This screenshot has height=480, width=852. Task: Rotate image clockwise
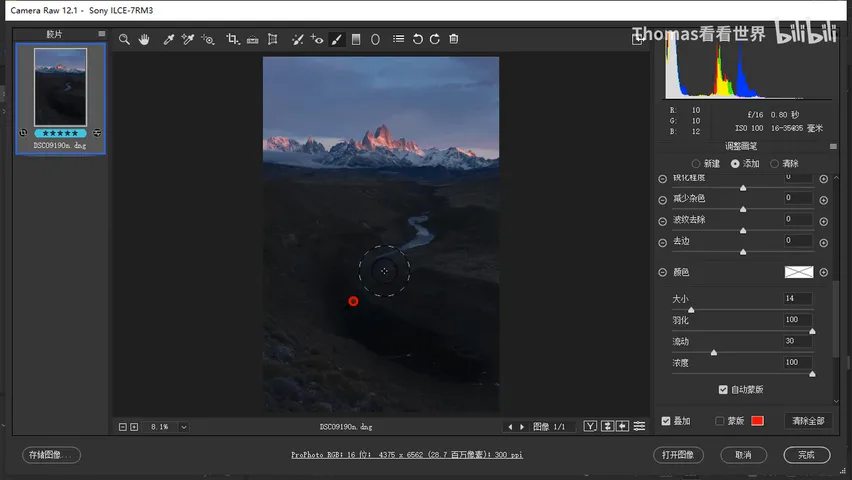[435, 39]
